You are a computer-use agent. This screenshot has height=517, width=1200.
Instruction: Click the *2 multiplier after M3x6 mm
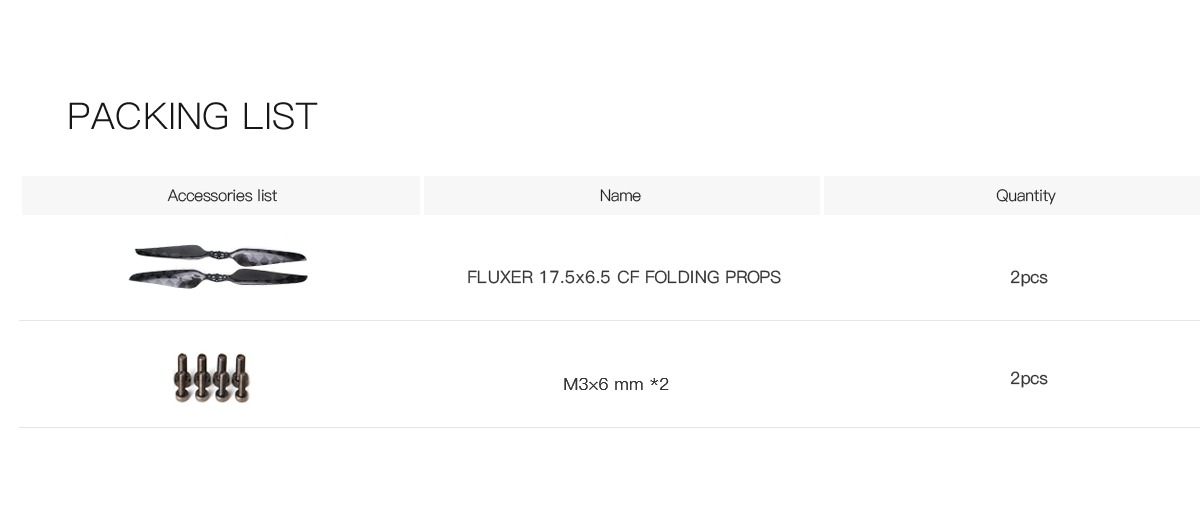[x=659, y=384]
